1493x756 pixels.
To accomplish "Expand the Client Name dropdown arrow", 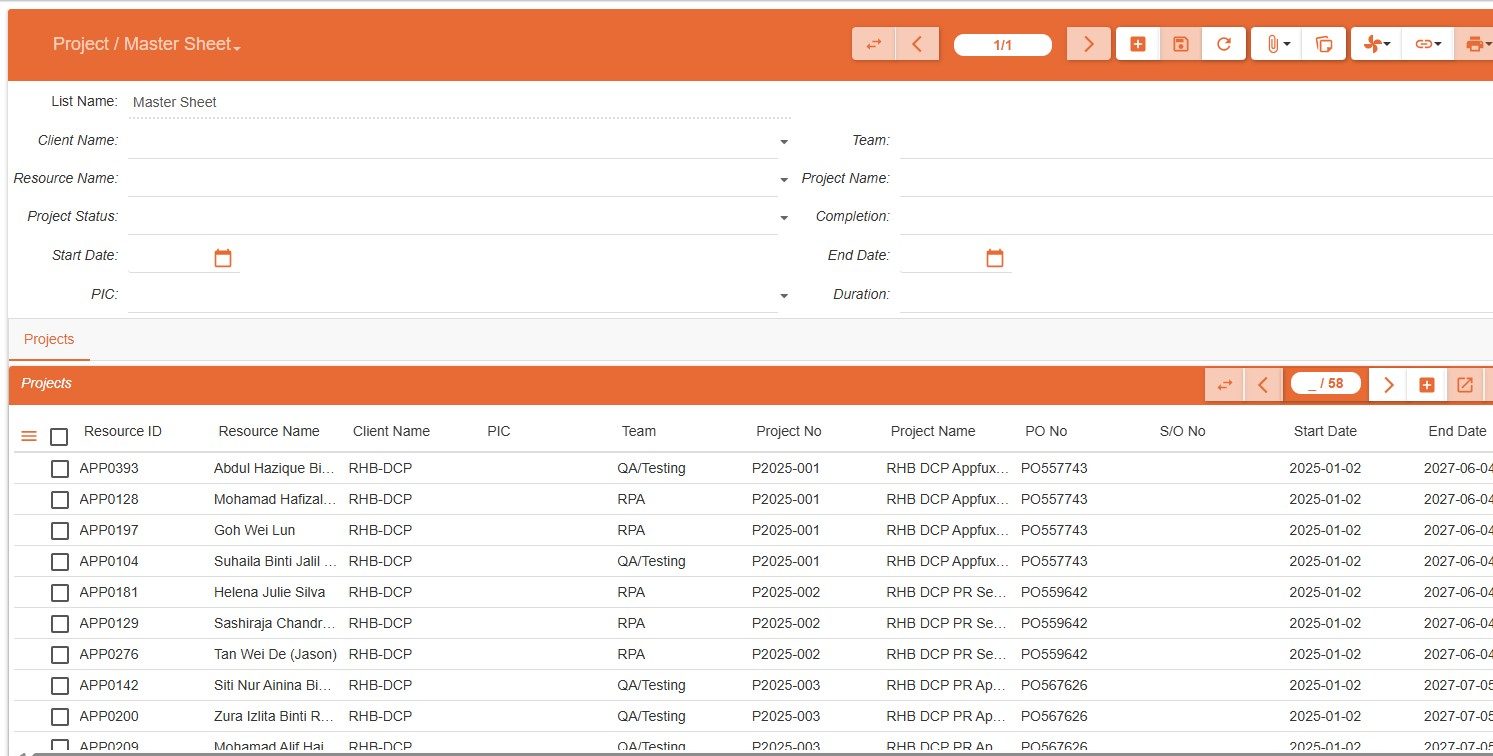I will (784, 142).
